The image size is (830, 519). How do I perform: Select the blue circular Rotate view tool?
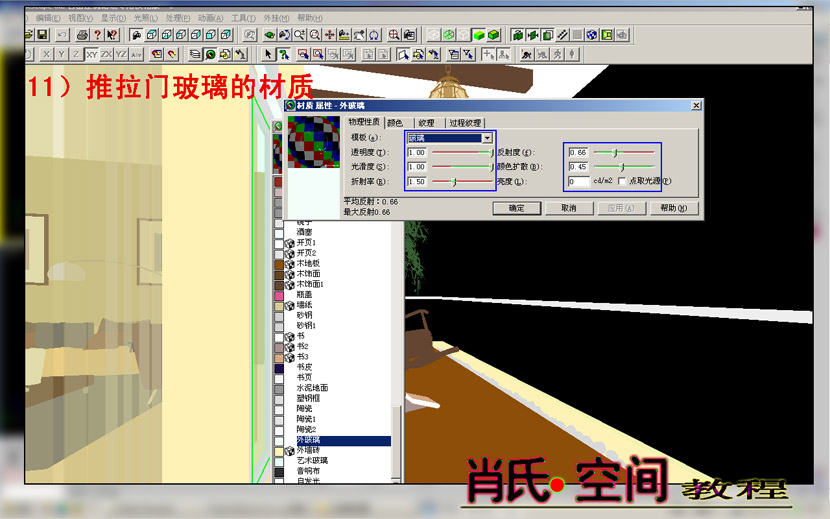374,35
